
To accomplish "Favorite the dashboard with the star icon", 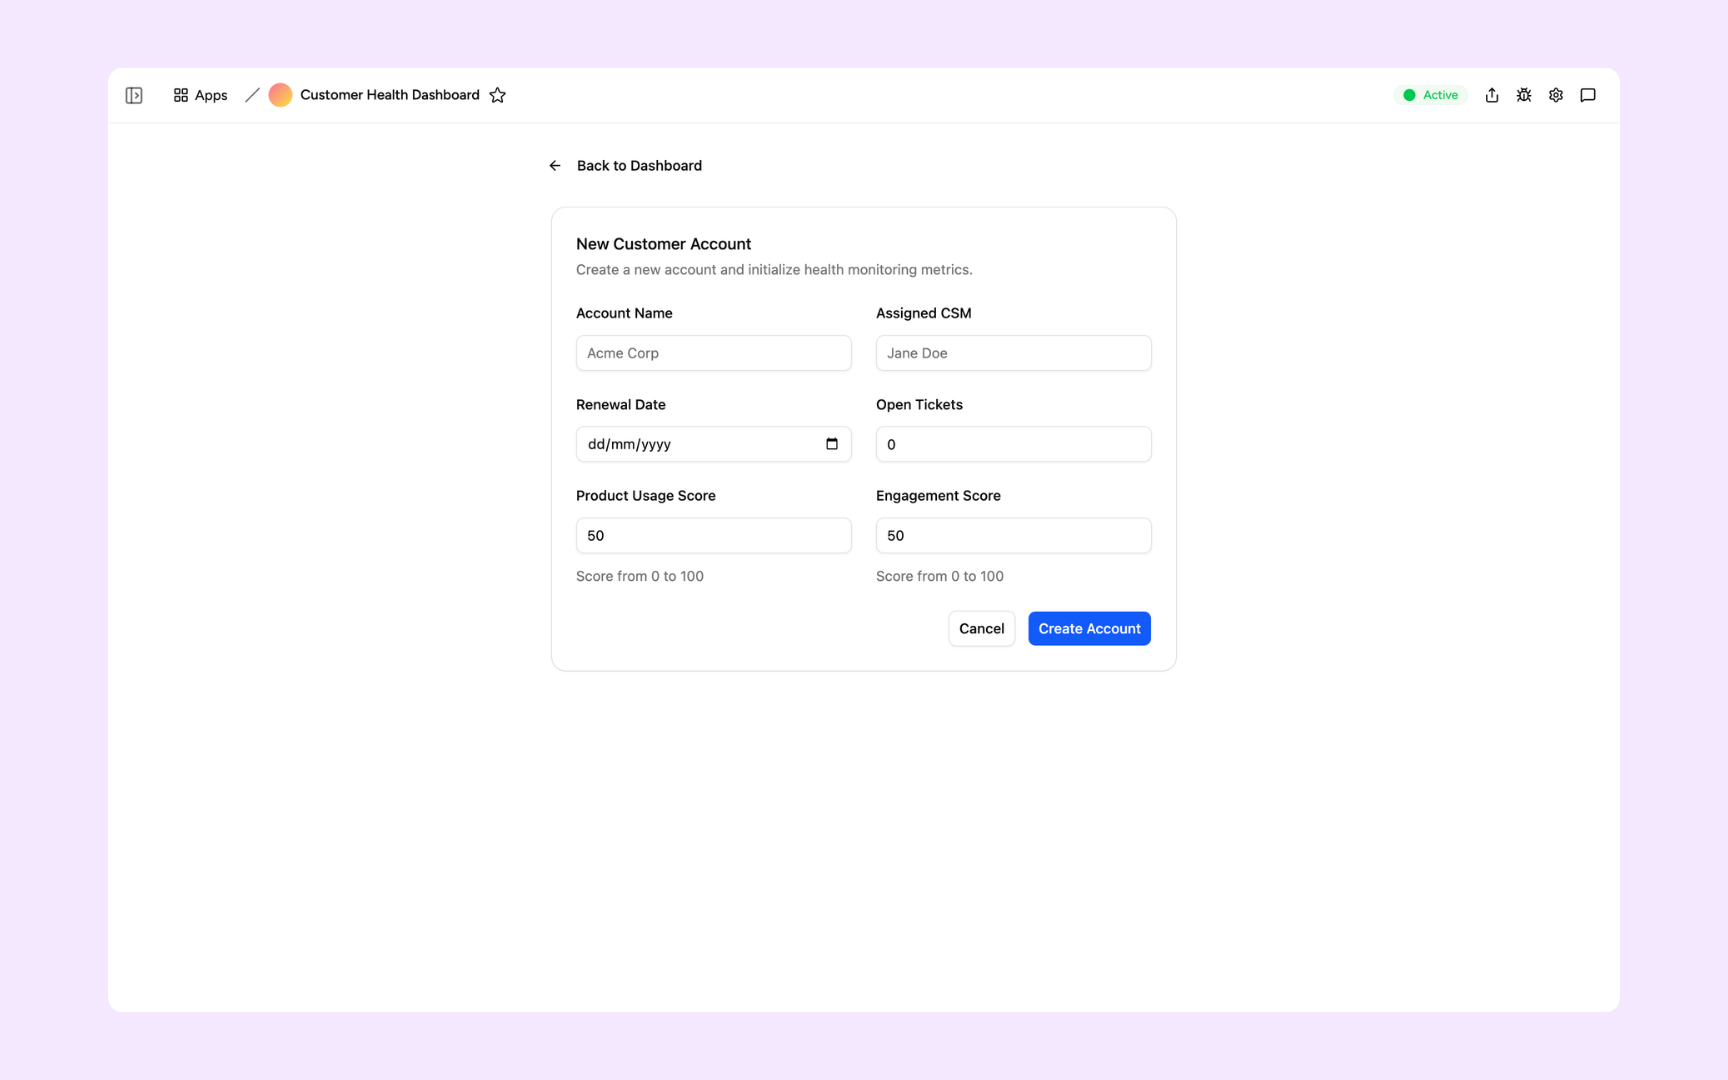I will 497,95.
